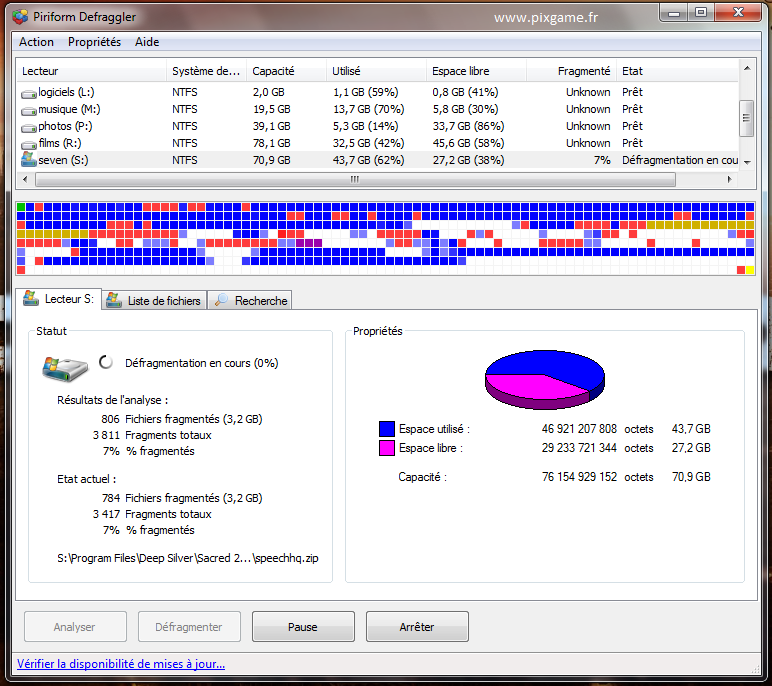Select the seven (S:) system drive icon
This screenshot has width=772, height=686.
(x=29, y=160)
